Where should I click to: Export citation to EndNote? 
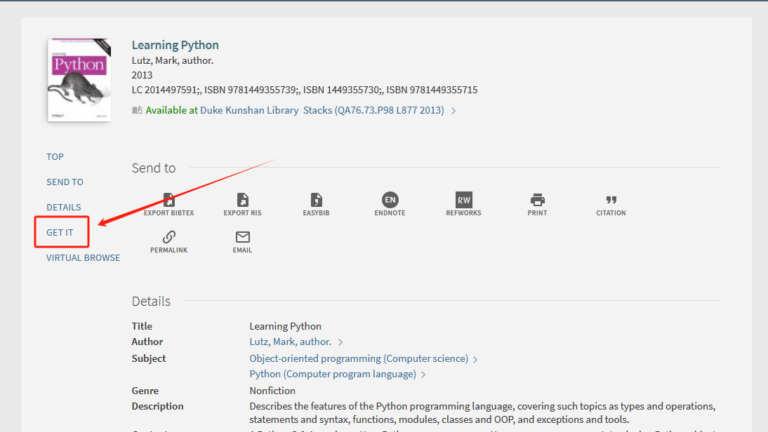[390, 200]
